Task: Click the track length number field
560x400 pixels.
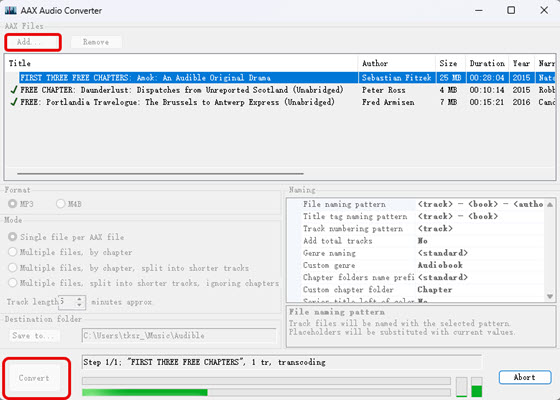Action: [67, 302]
